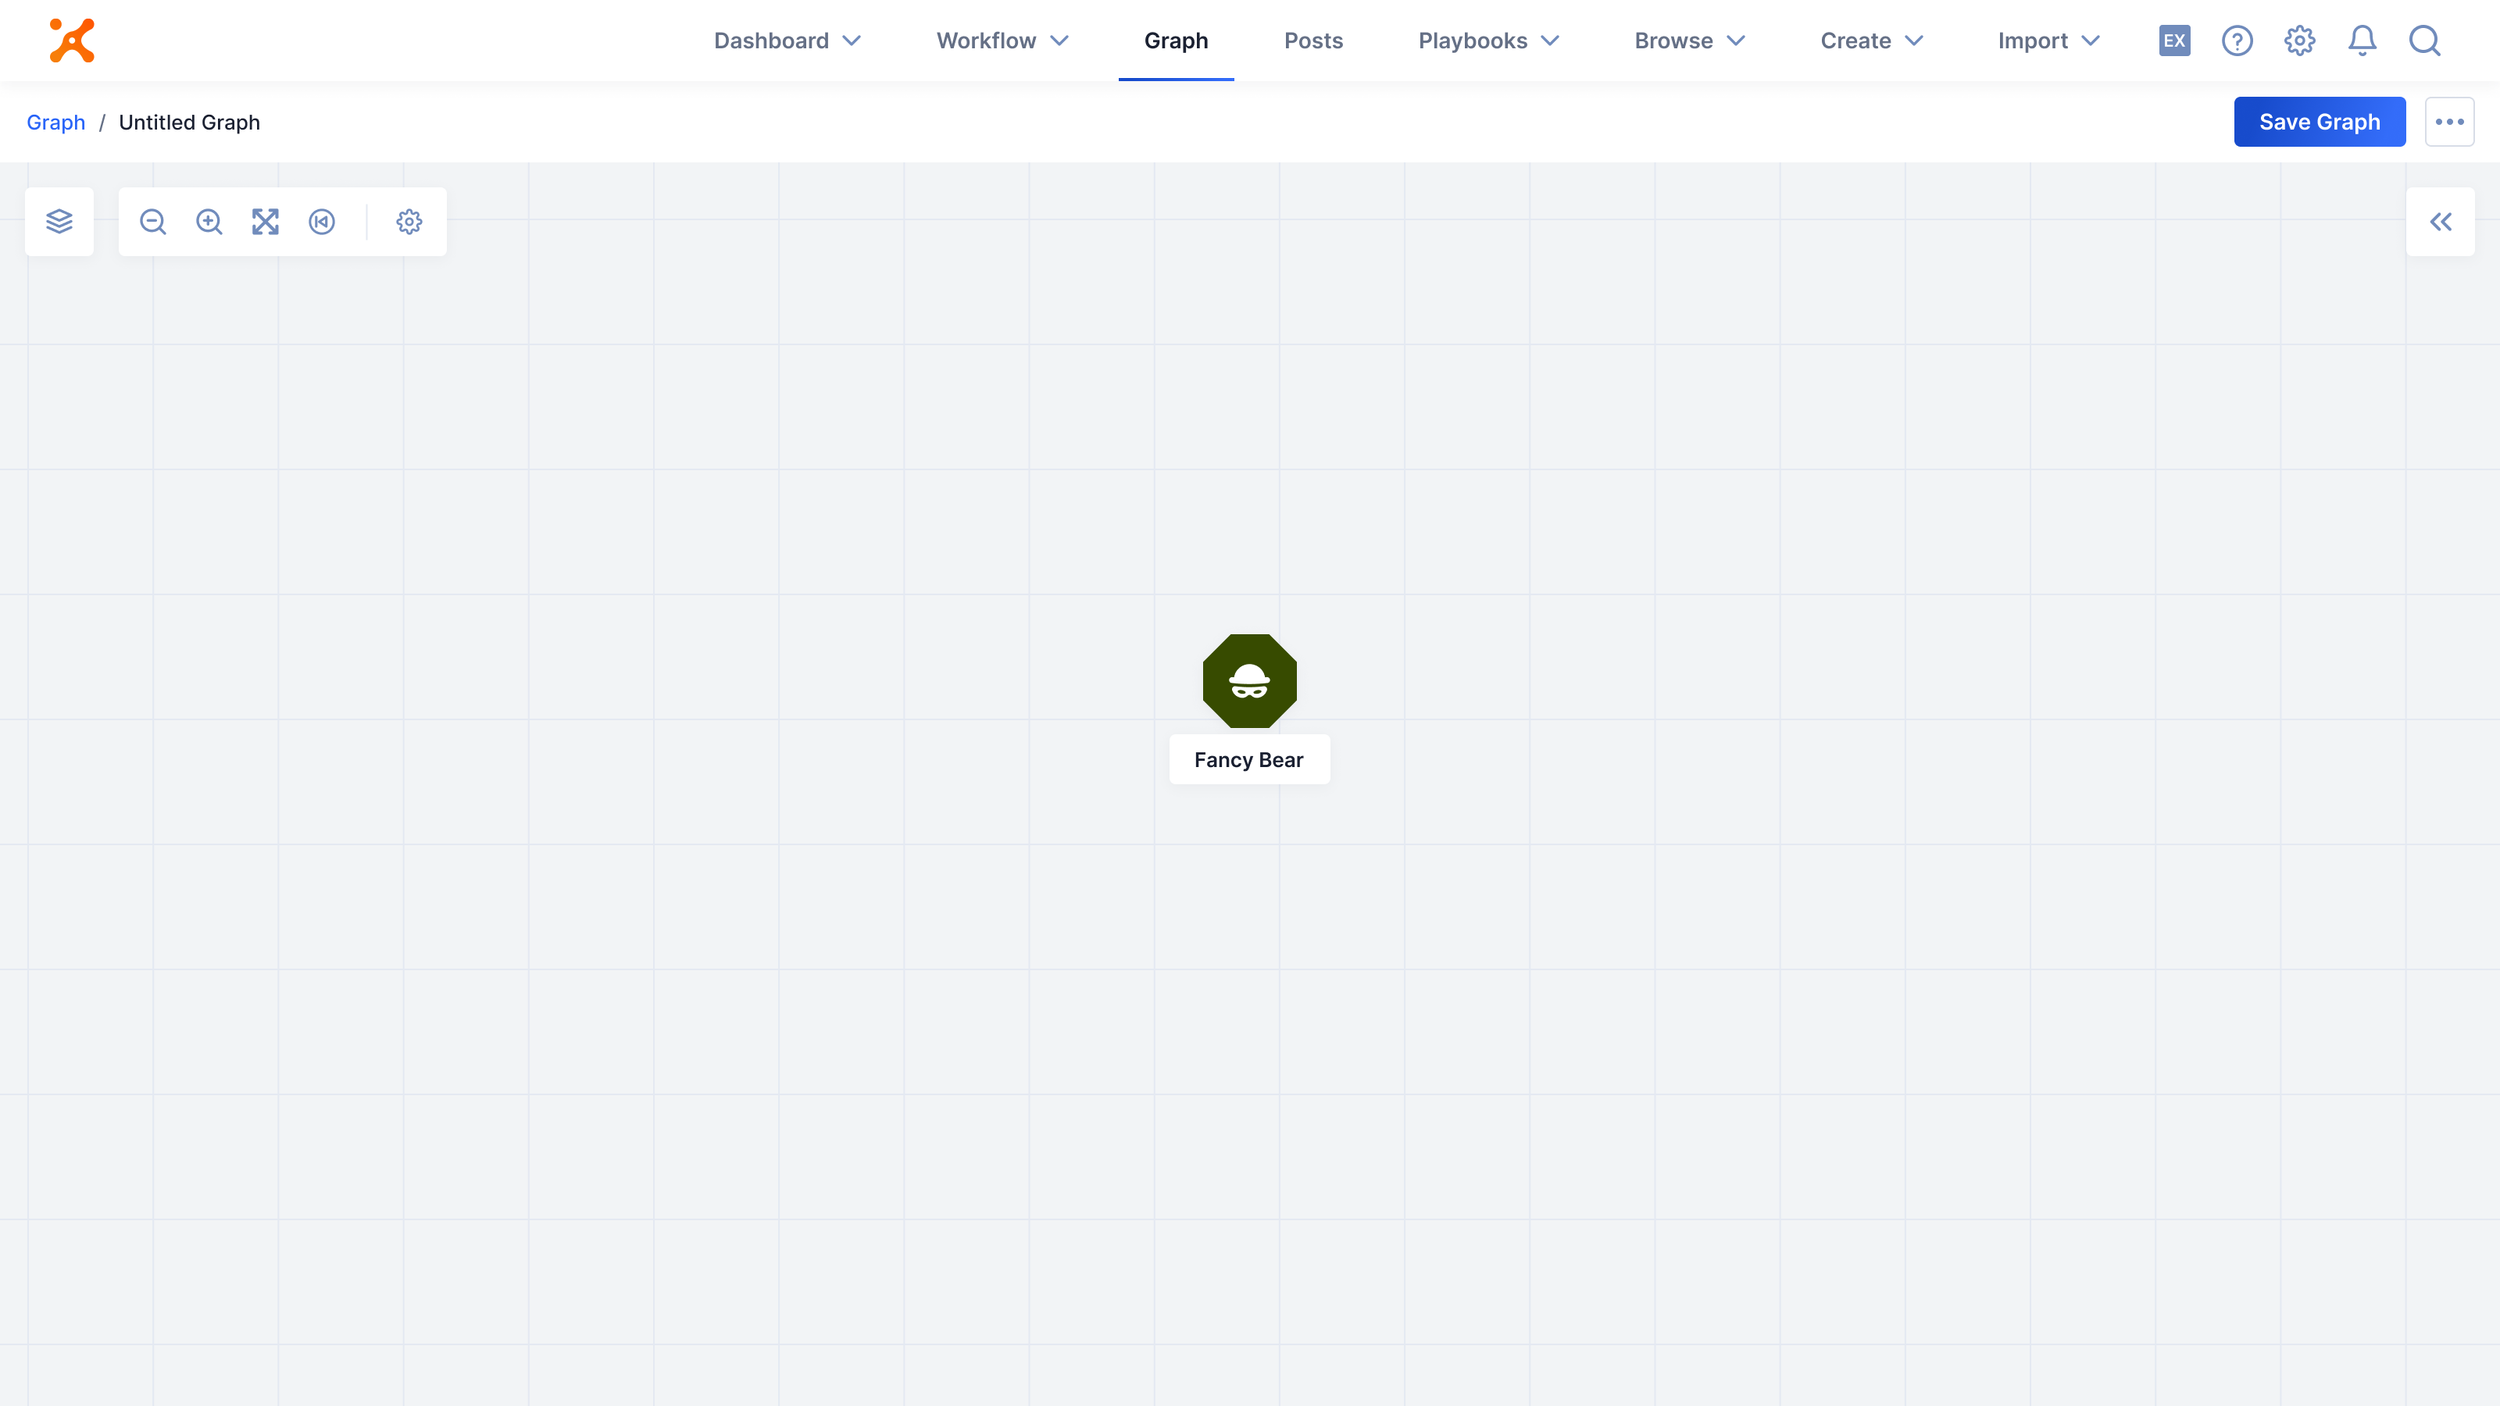Open the layers panel icon

tap(59, 221)
